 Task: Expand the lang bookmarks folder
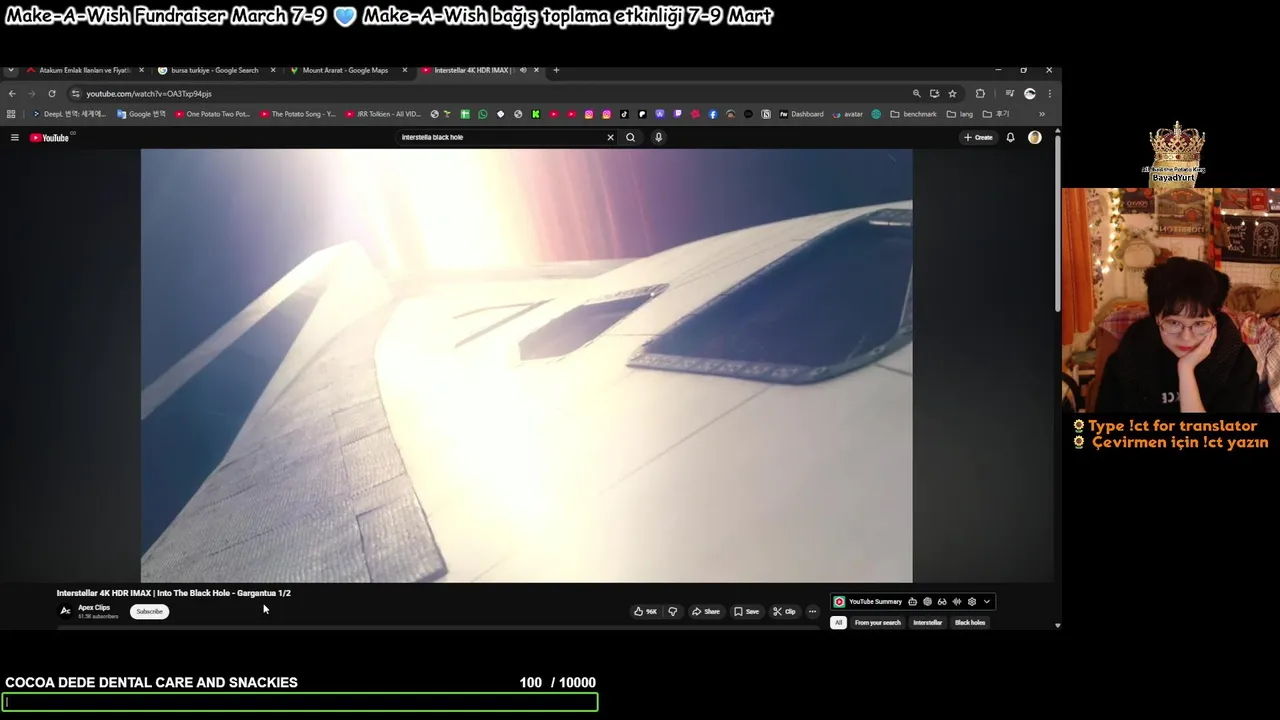(x=959, y=114)
